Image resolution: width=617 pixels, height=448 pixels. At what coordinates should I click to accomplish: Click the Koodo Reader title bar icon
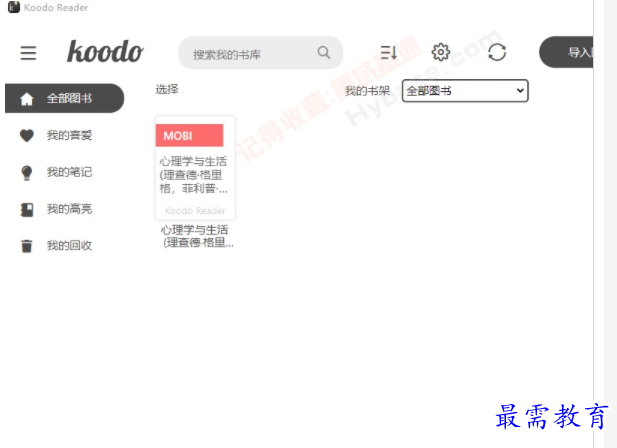[x=14, y=7]
